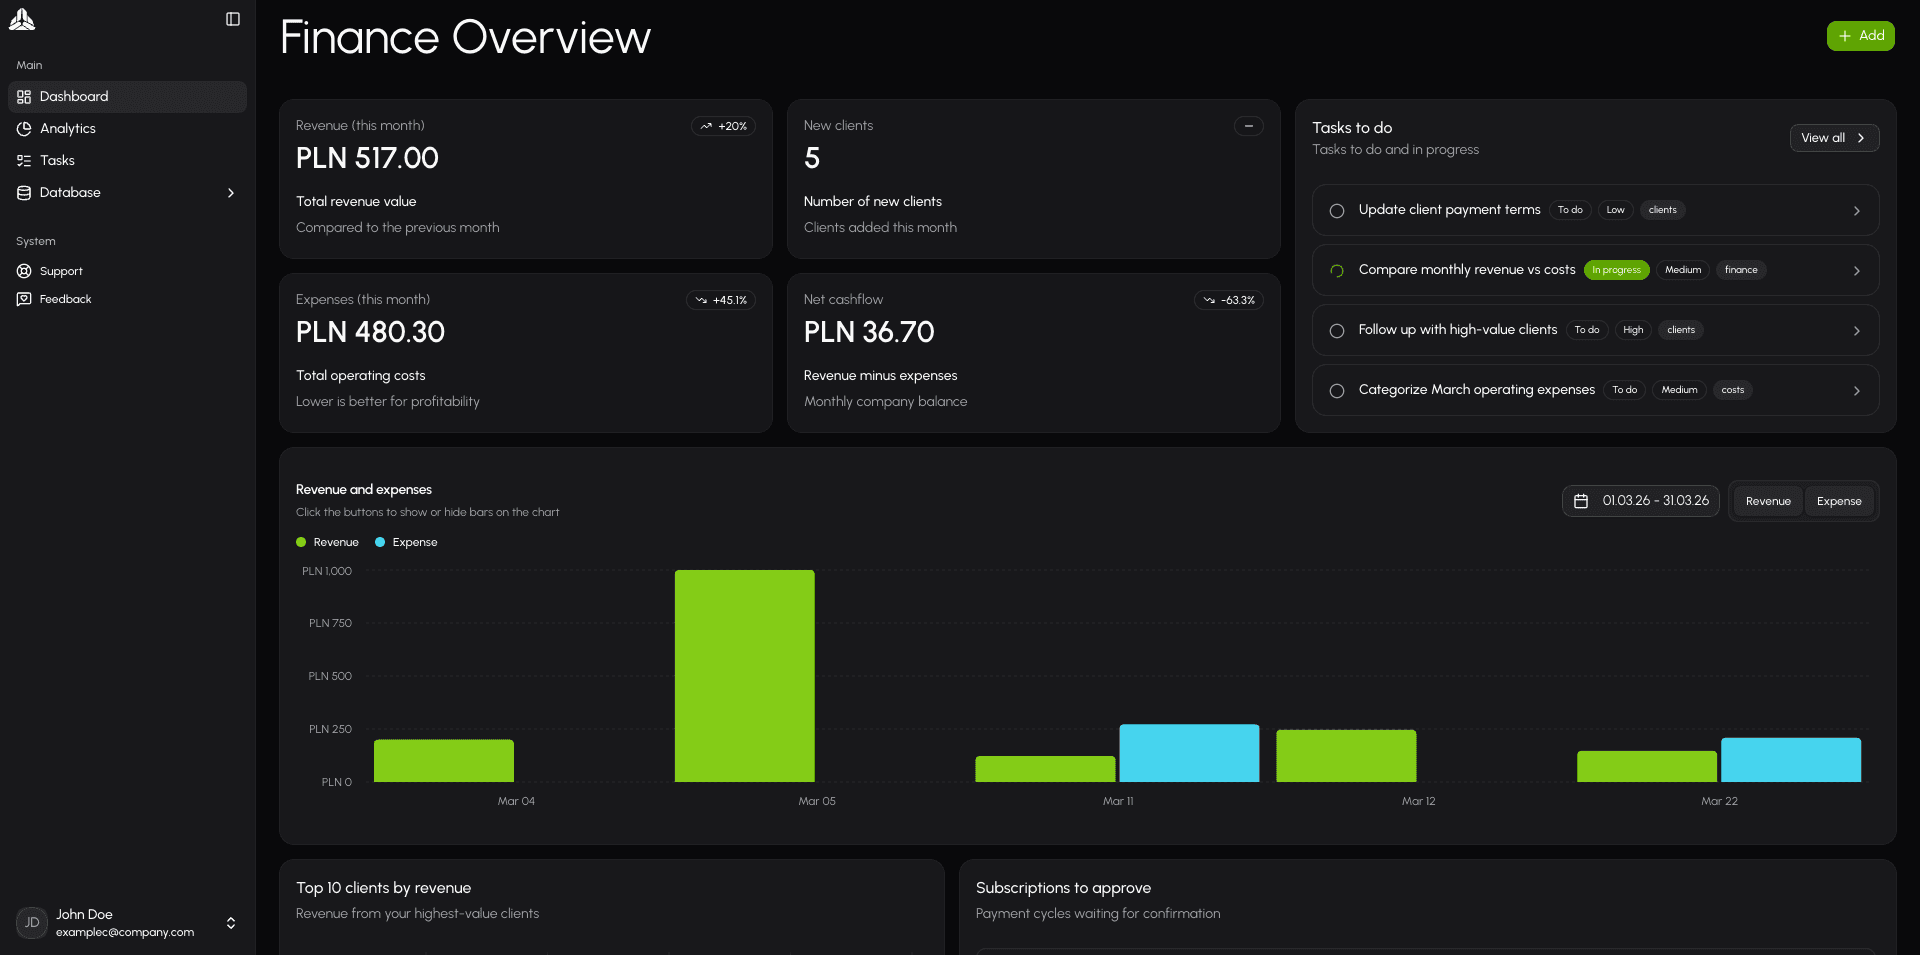Collapse the sidebar using the panel toggle icon
This screenshot has height=955, width=1920.
click(232, 19)
